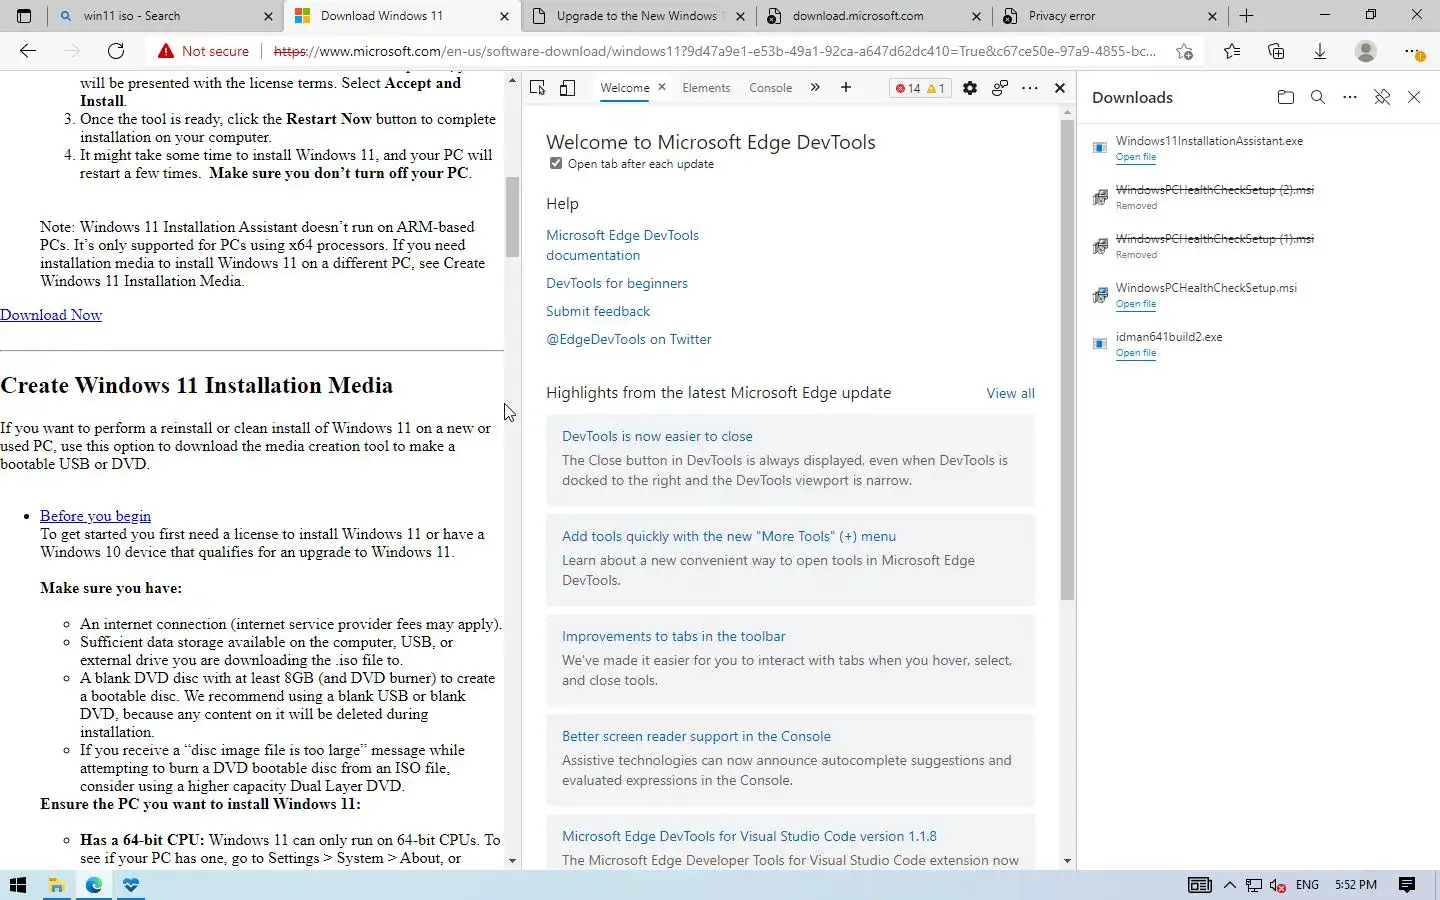The width and height of the screenshot is (1440, 900).
Task: Click the ENG language indicator
Action: coord(1307,885)
